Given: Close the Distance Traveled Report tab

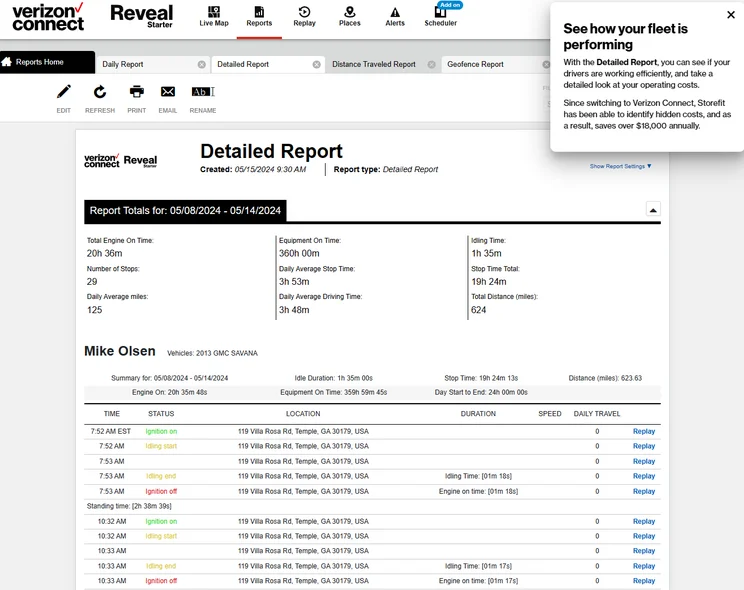Looking at the screenshot, I should [431, 65].
